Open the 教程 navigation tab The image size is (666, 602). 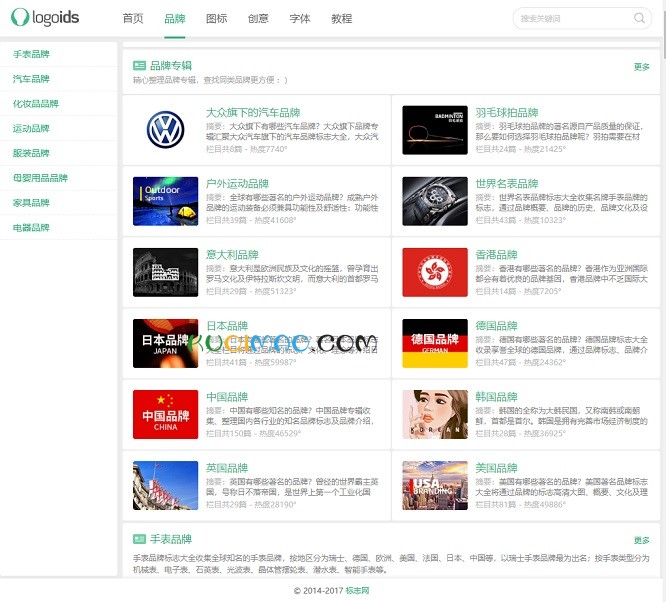341,19
